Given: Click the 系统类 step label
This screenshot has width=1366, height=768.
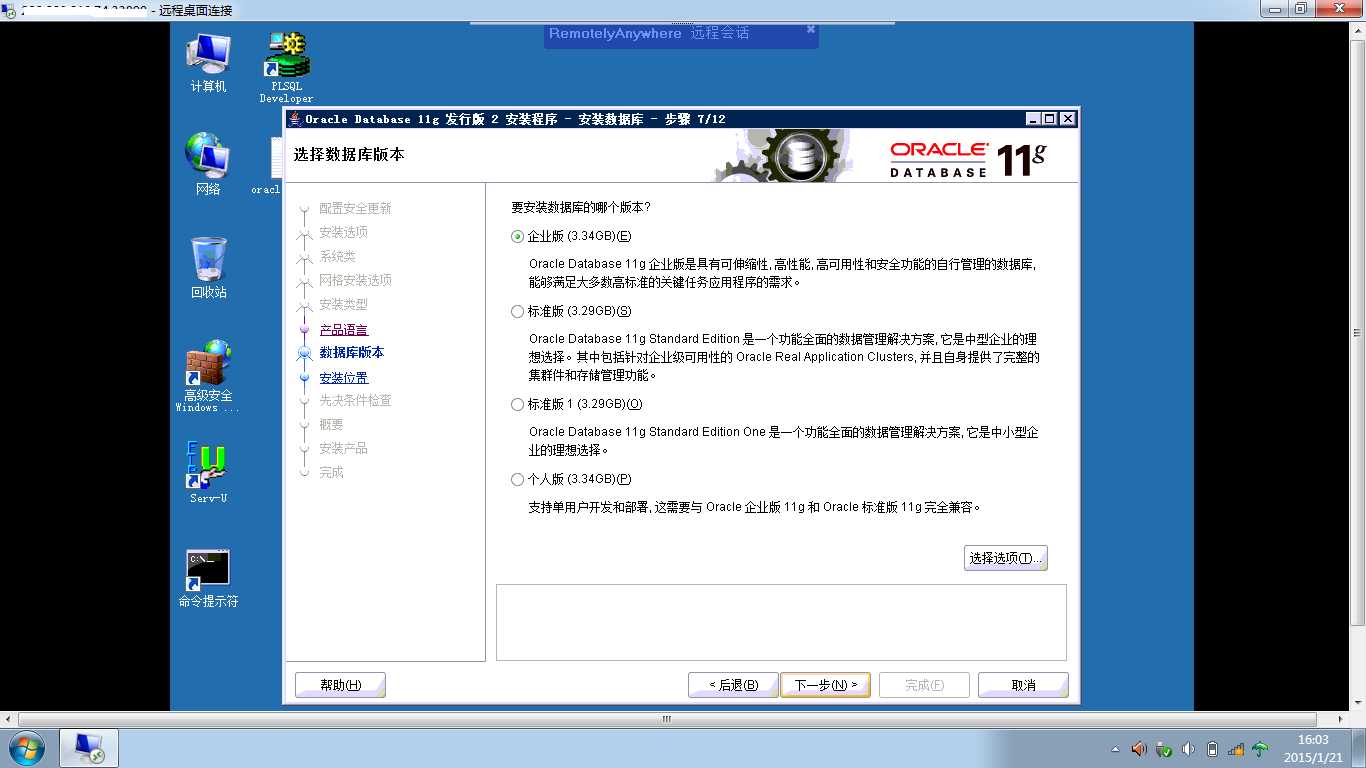Looking at the screenshot, I should pos(337,256).
